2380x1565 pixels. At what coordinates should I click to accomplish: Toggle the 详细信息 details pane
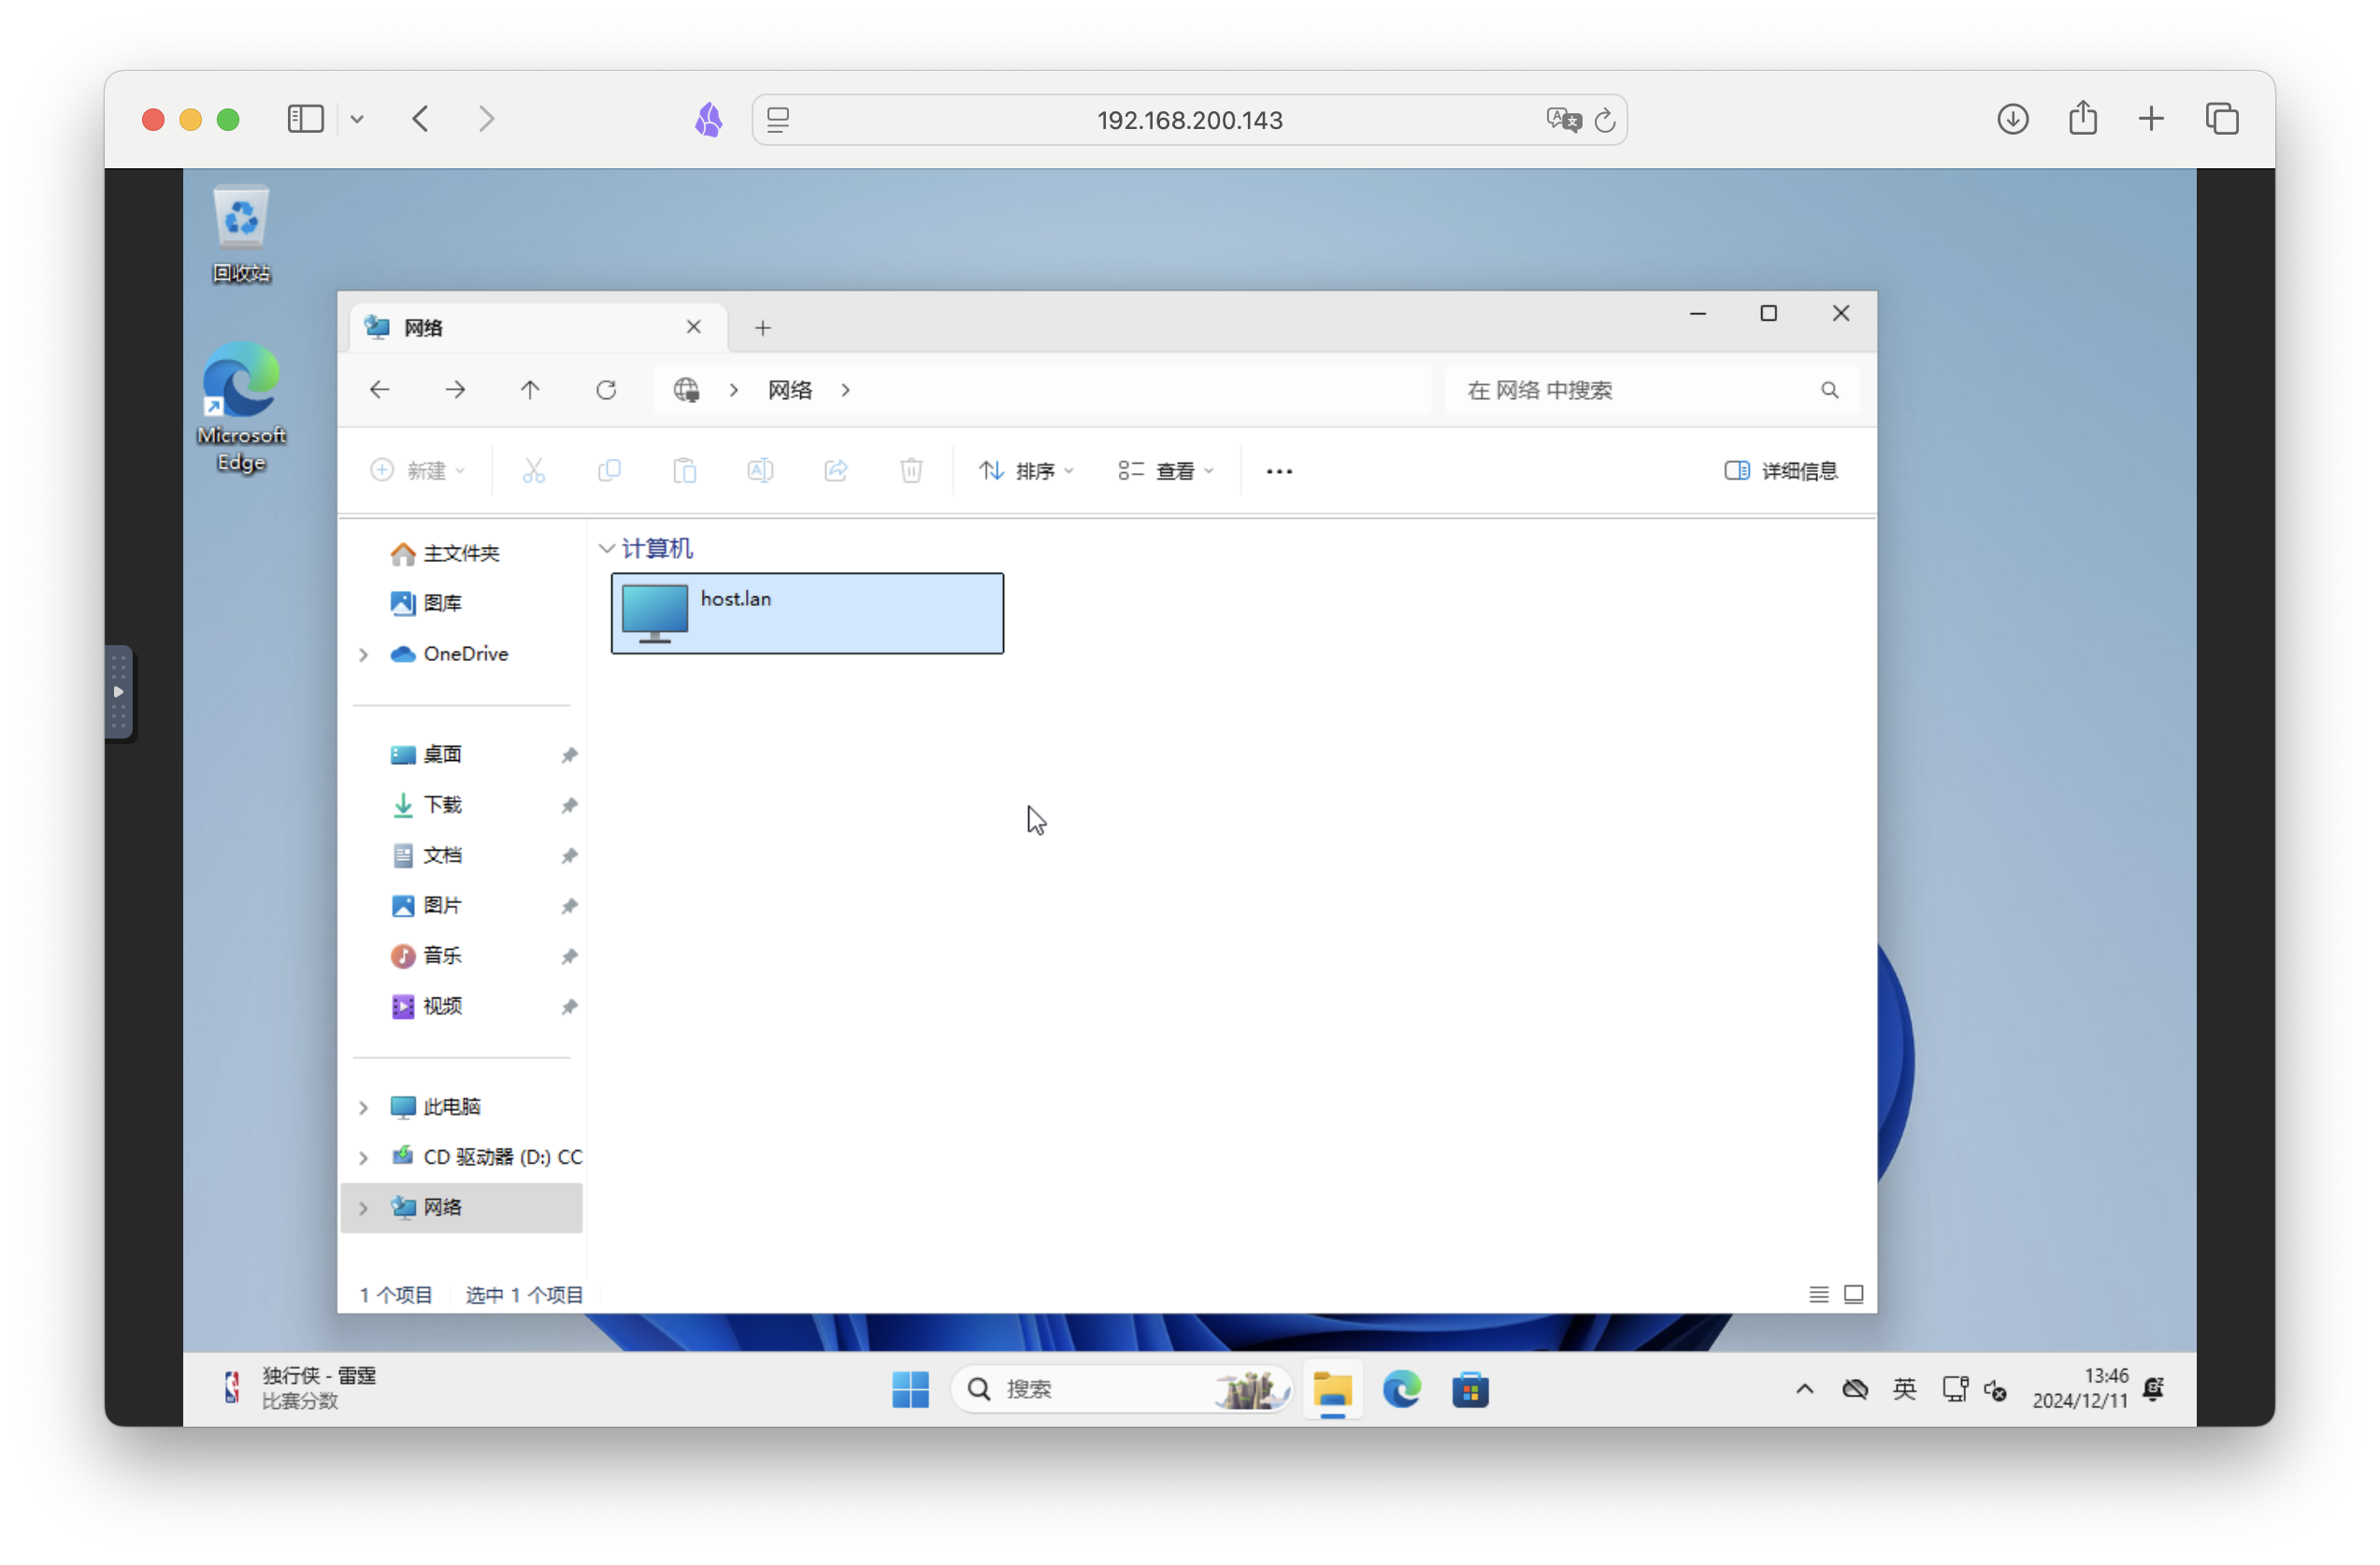coord(1781,471)
